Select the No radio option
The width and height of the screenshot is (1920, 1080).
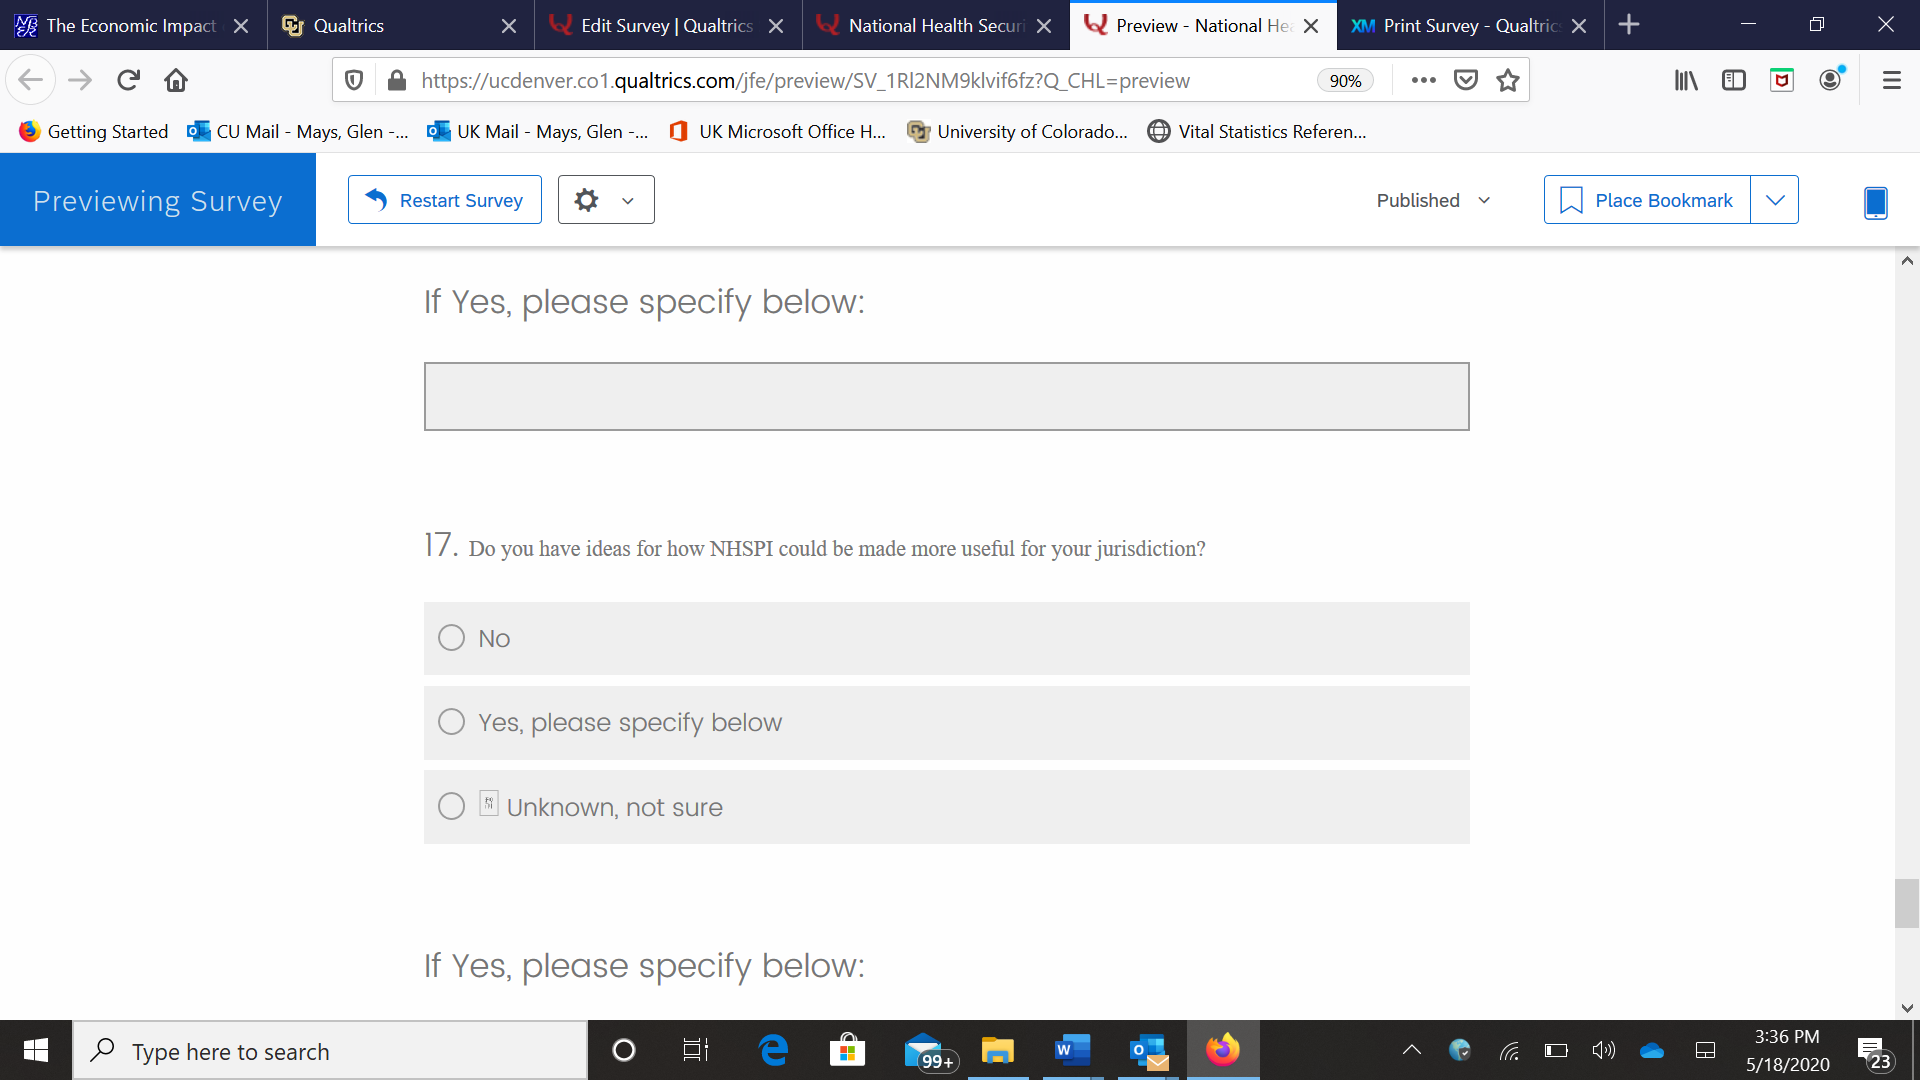coord(452,638)
